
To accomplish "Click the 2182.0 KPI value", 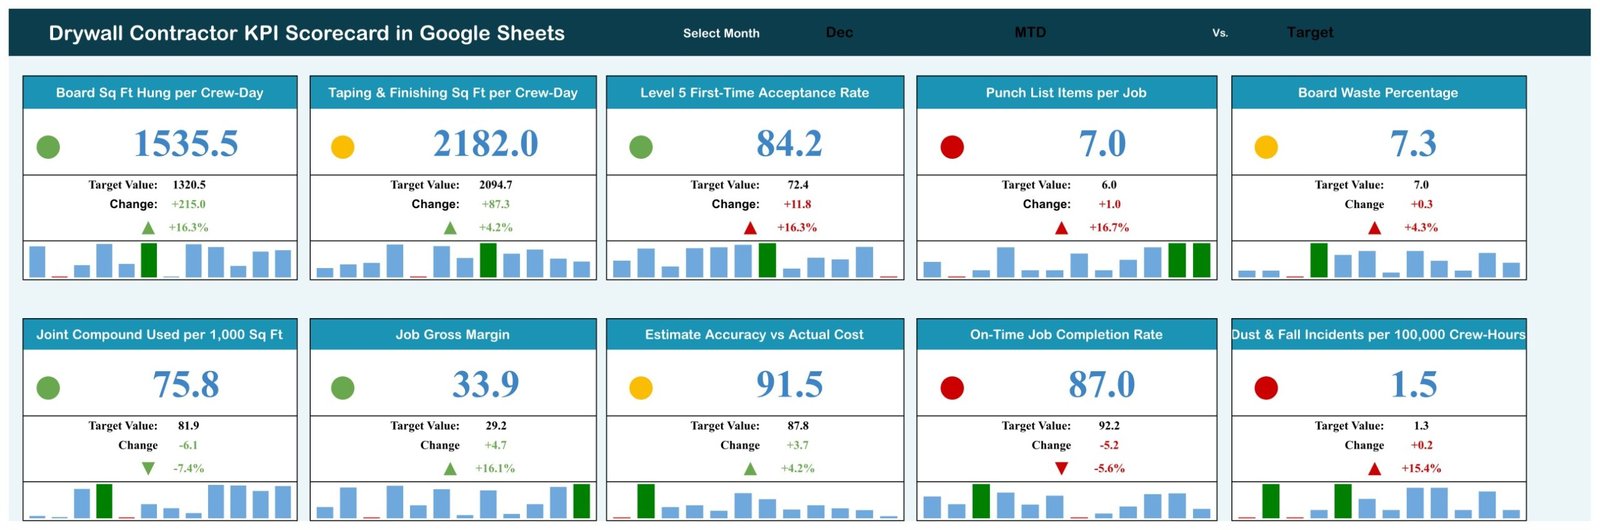I will (x=485, y=144).
